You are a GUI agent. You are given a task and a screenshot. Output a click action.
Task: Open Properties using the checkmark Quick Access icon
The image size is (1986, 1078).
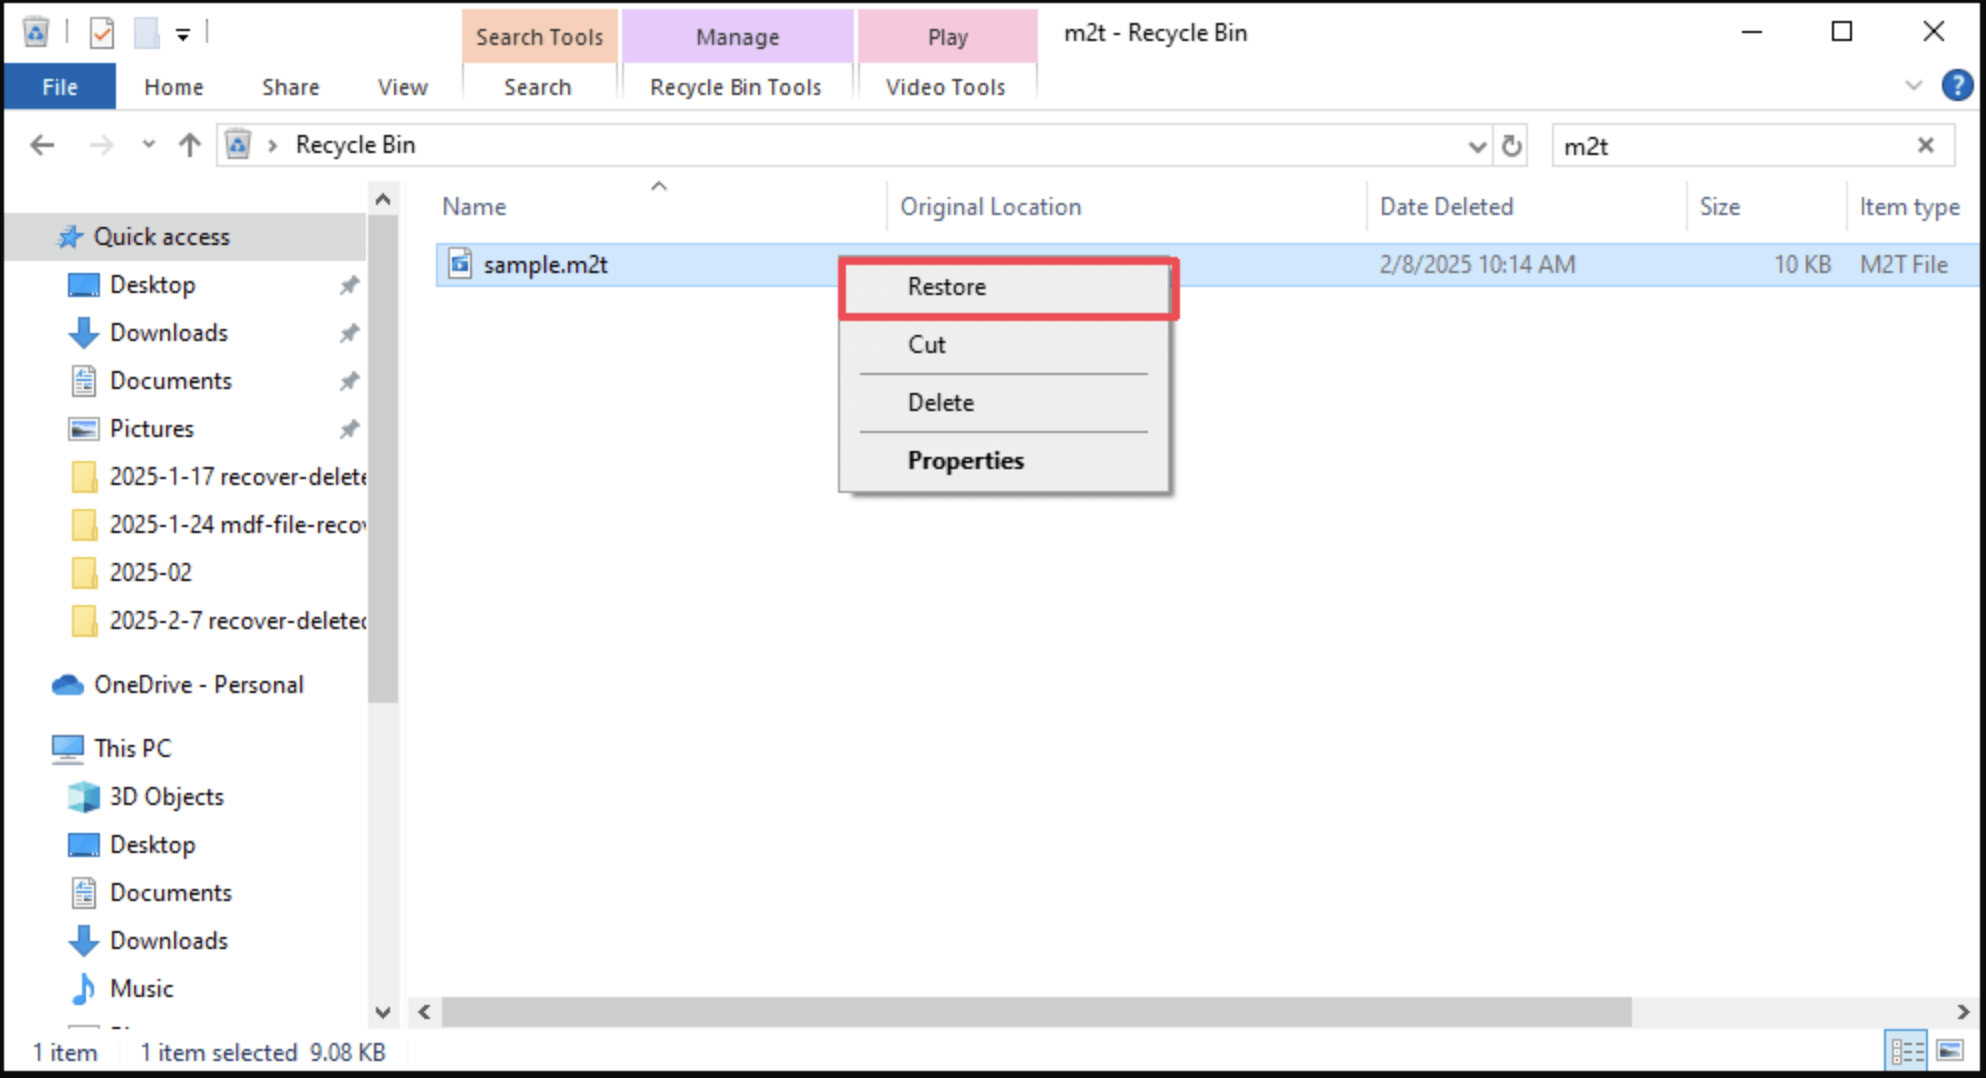coord(101,32)
